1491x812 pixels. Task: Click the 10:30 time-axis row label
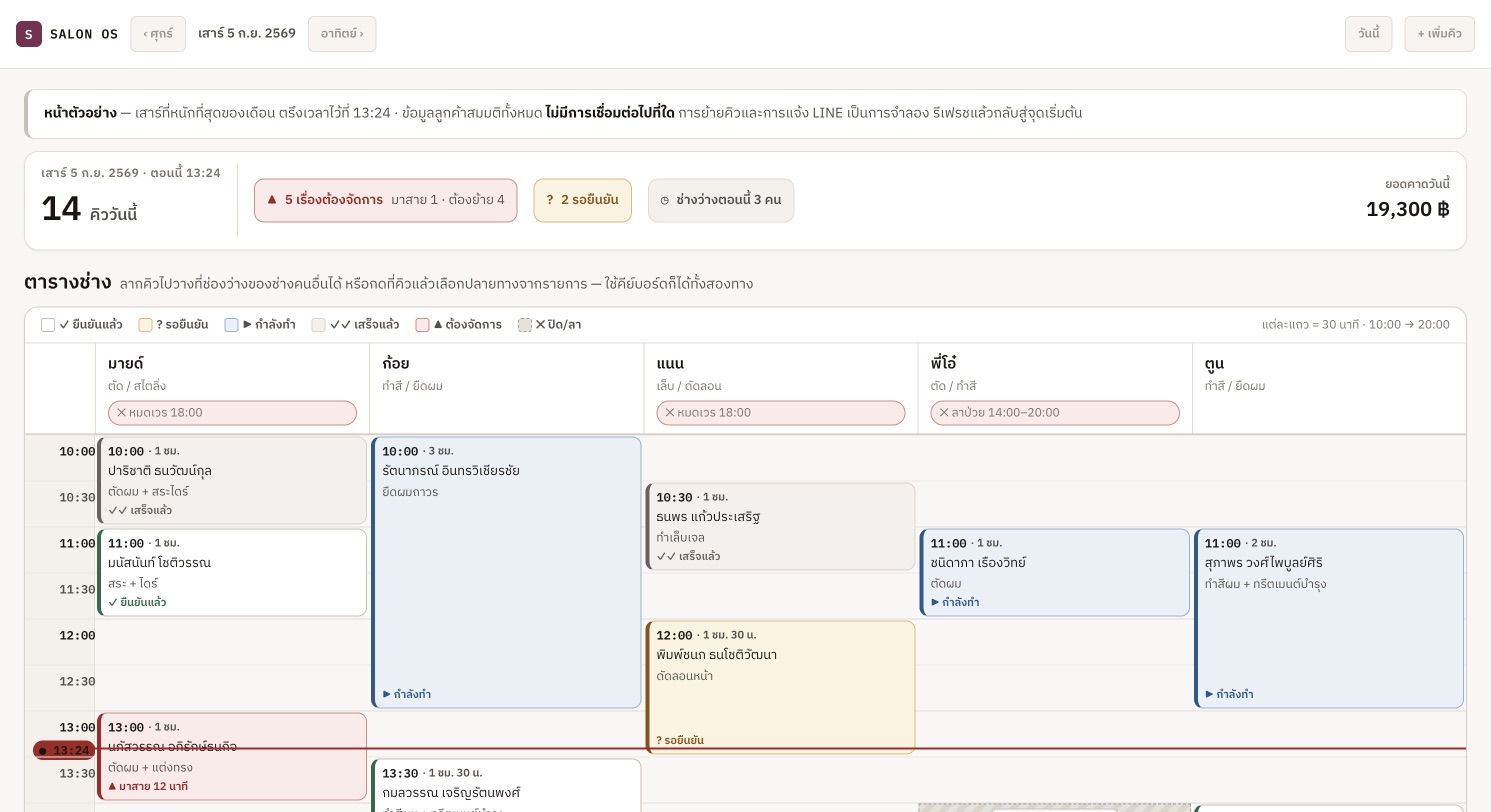pos(77,498)
